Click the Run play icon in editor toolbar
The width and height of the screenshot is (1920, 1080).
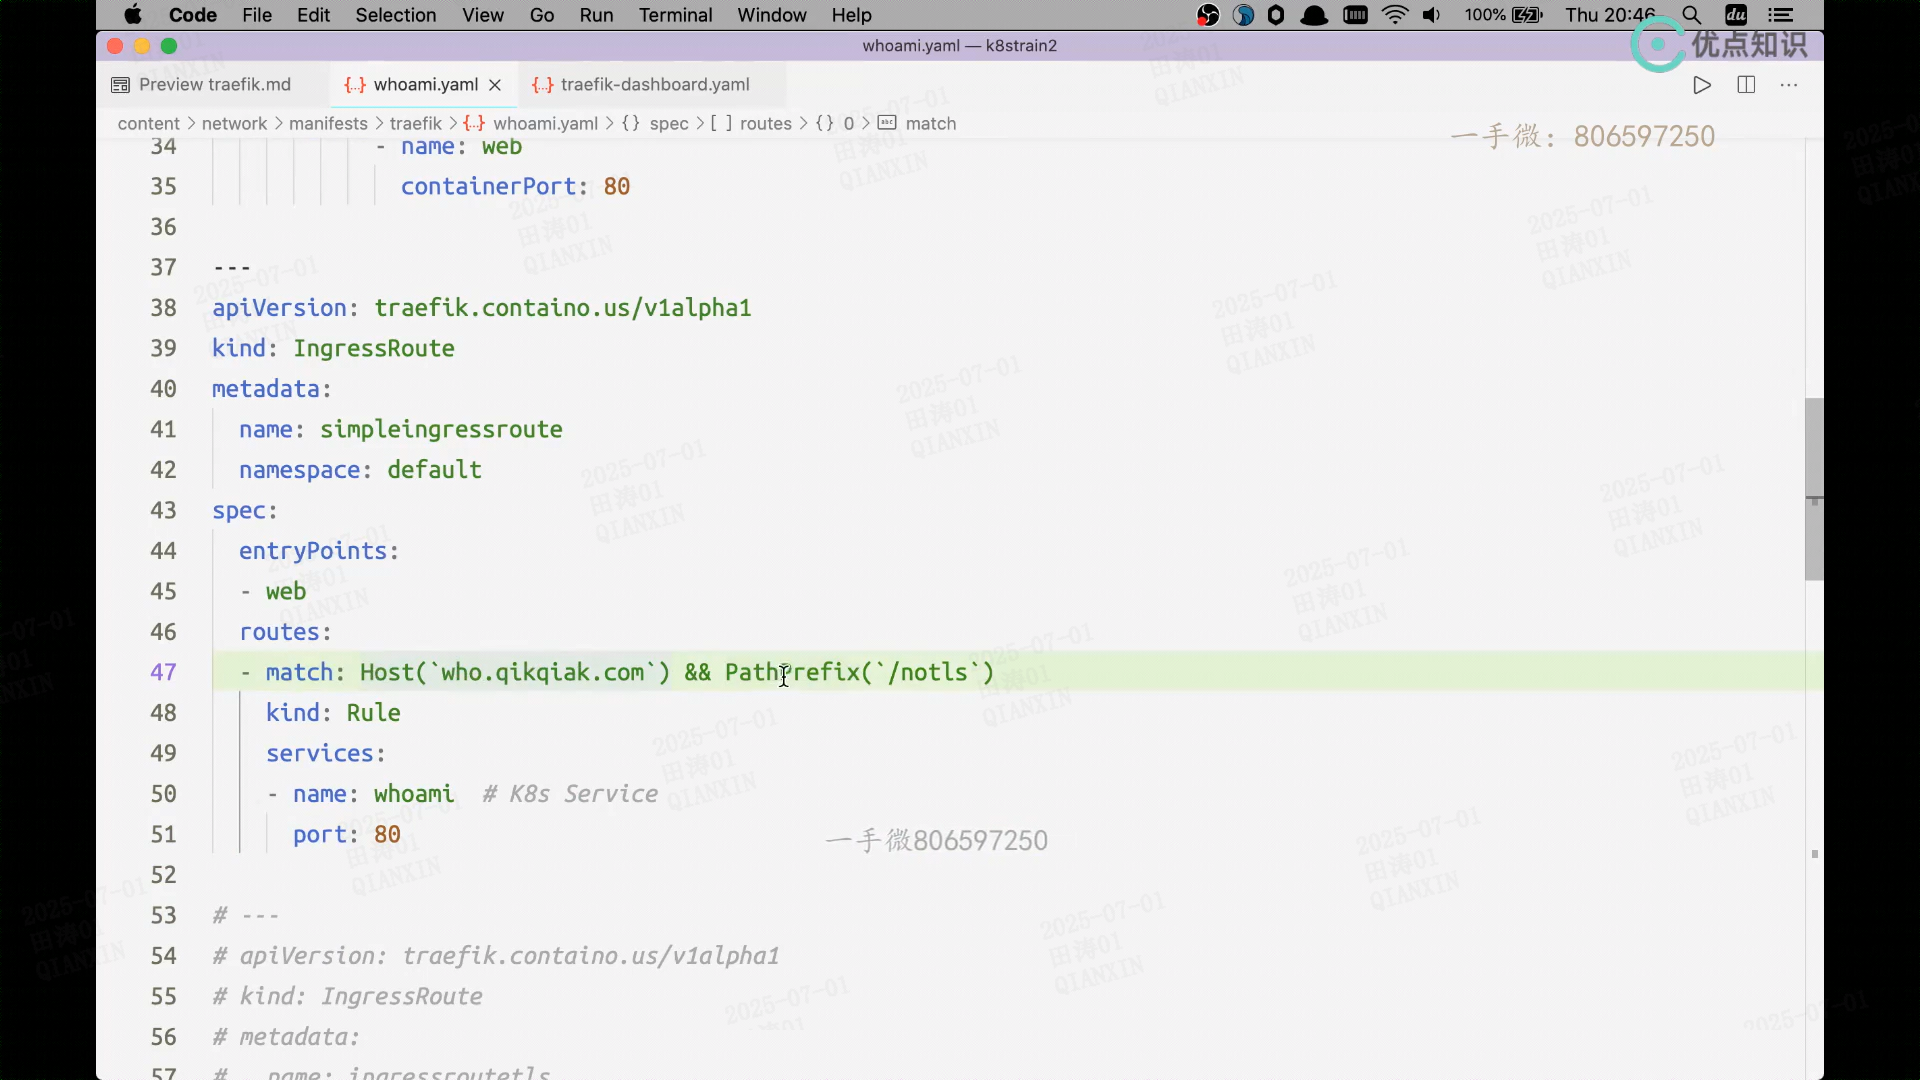click(x=1701, y=85)
